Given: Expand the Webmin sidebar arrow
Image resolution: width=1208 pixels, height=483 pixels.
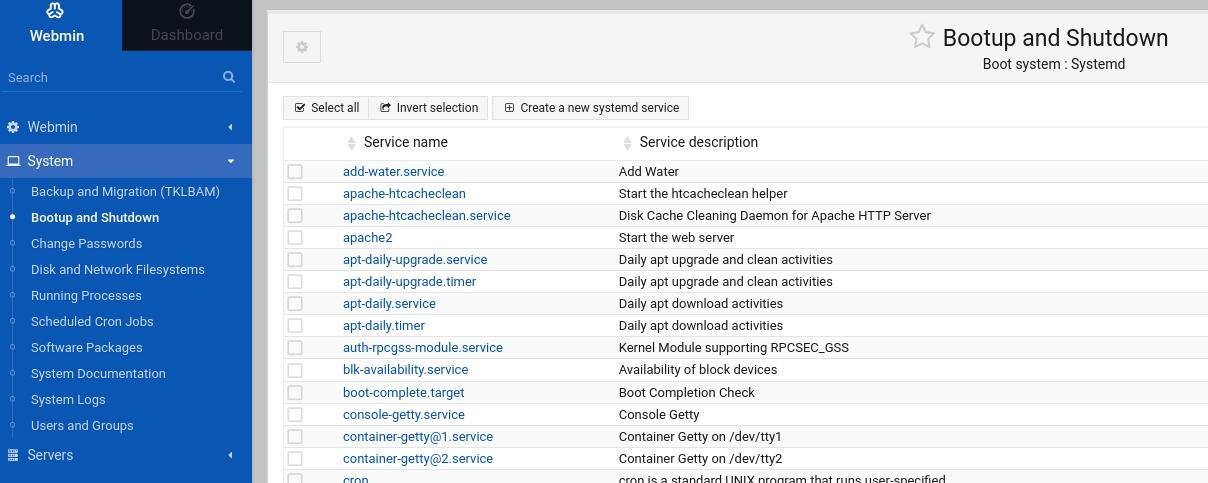Looking at the screenshot, I should click(230, 127).
